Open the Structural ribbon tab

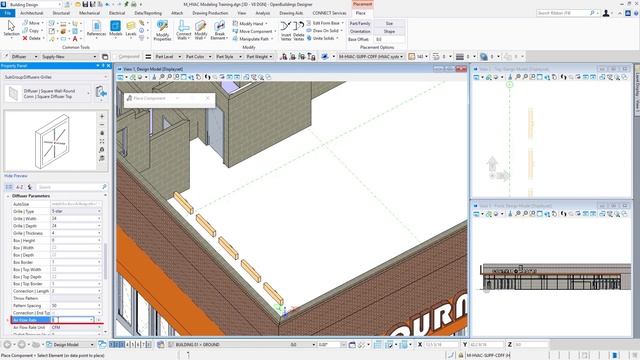point(61,13)
